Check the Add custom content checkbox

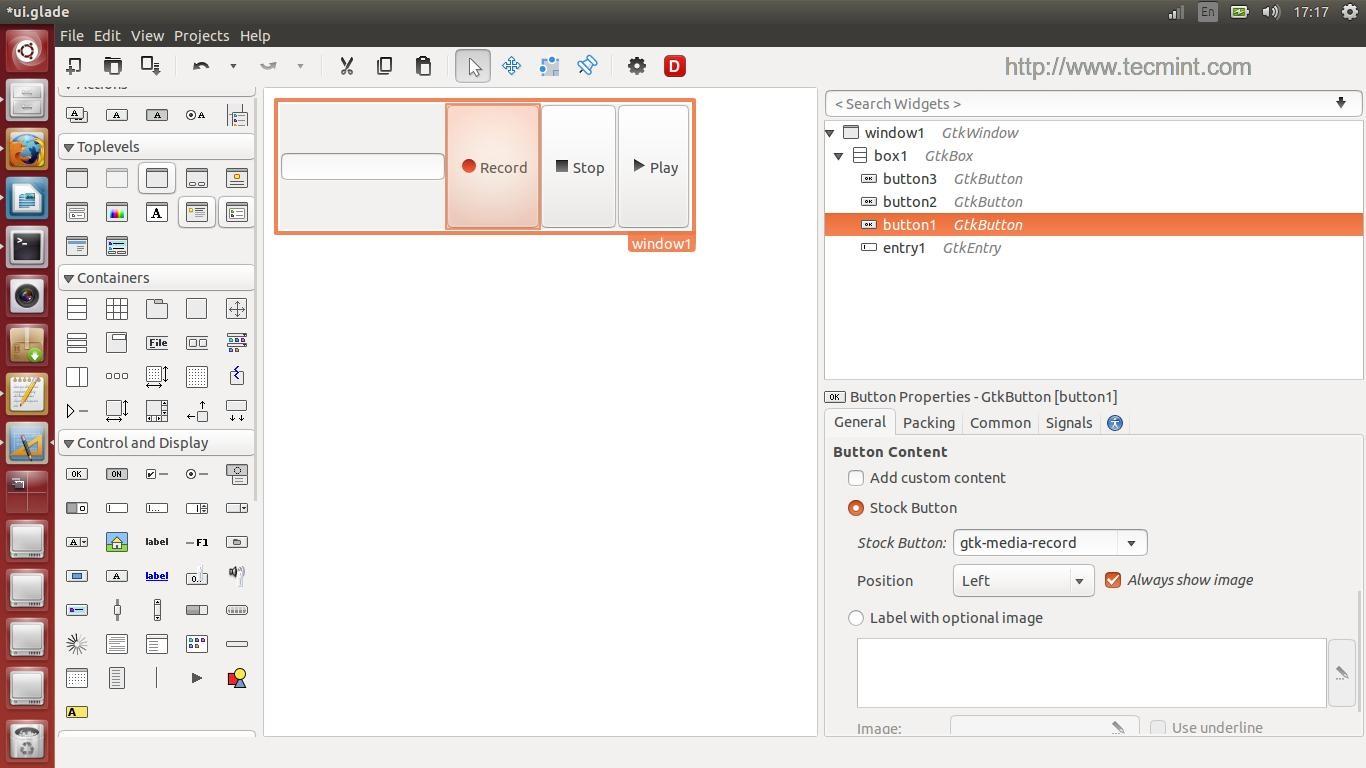point(856,478)
